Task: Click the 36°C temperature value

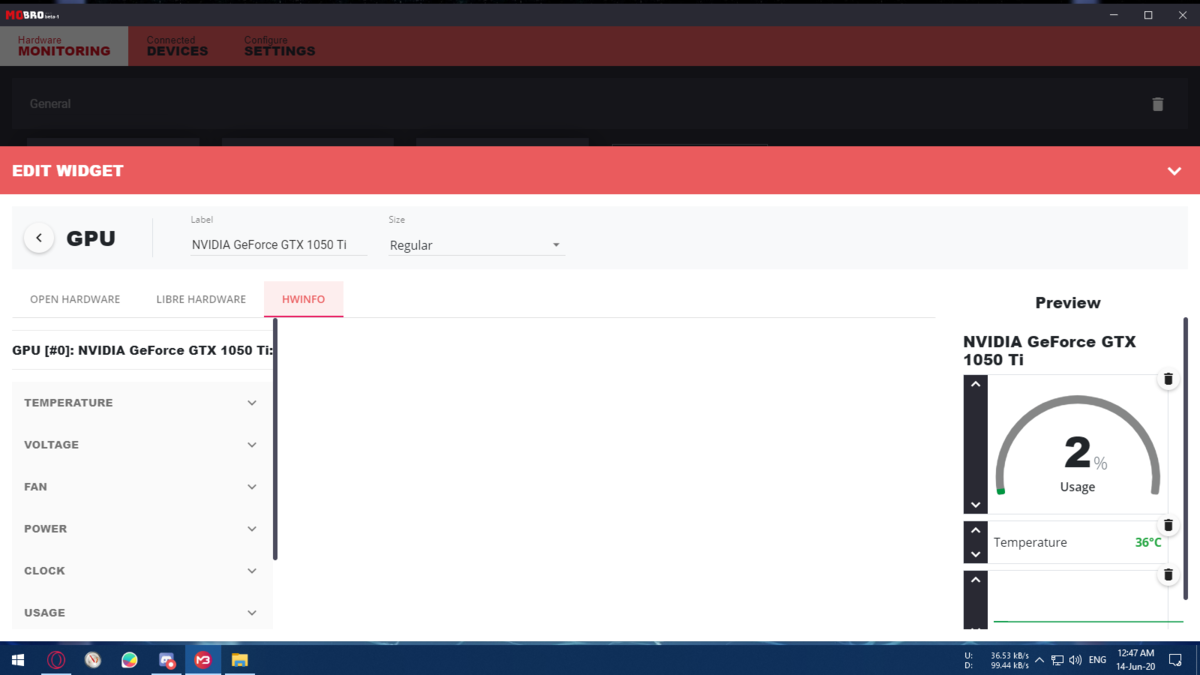Action: click(x=1148, y=543)
